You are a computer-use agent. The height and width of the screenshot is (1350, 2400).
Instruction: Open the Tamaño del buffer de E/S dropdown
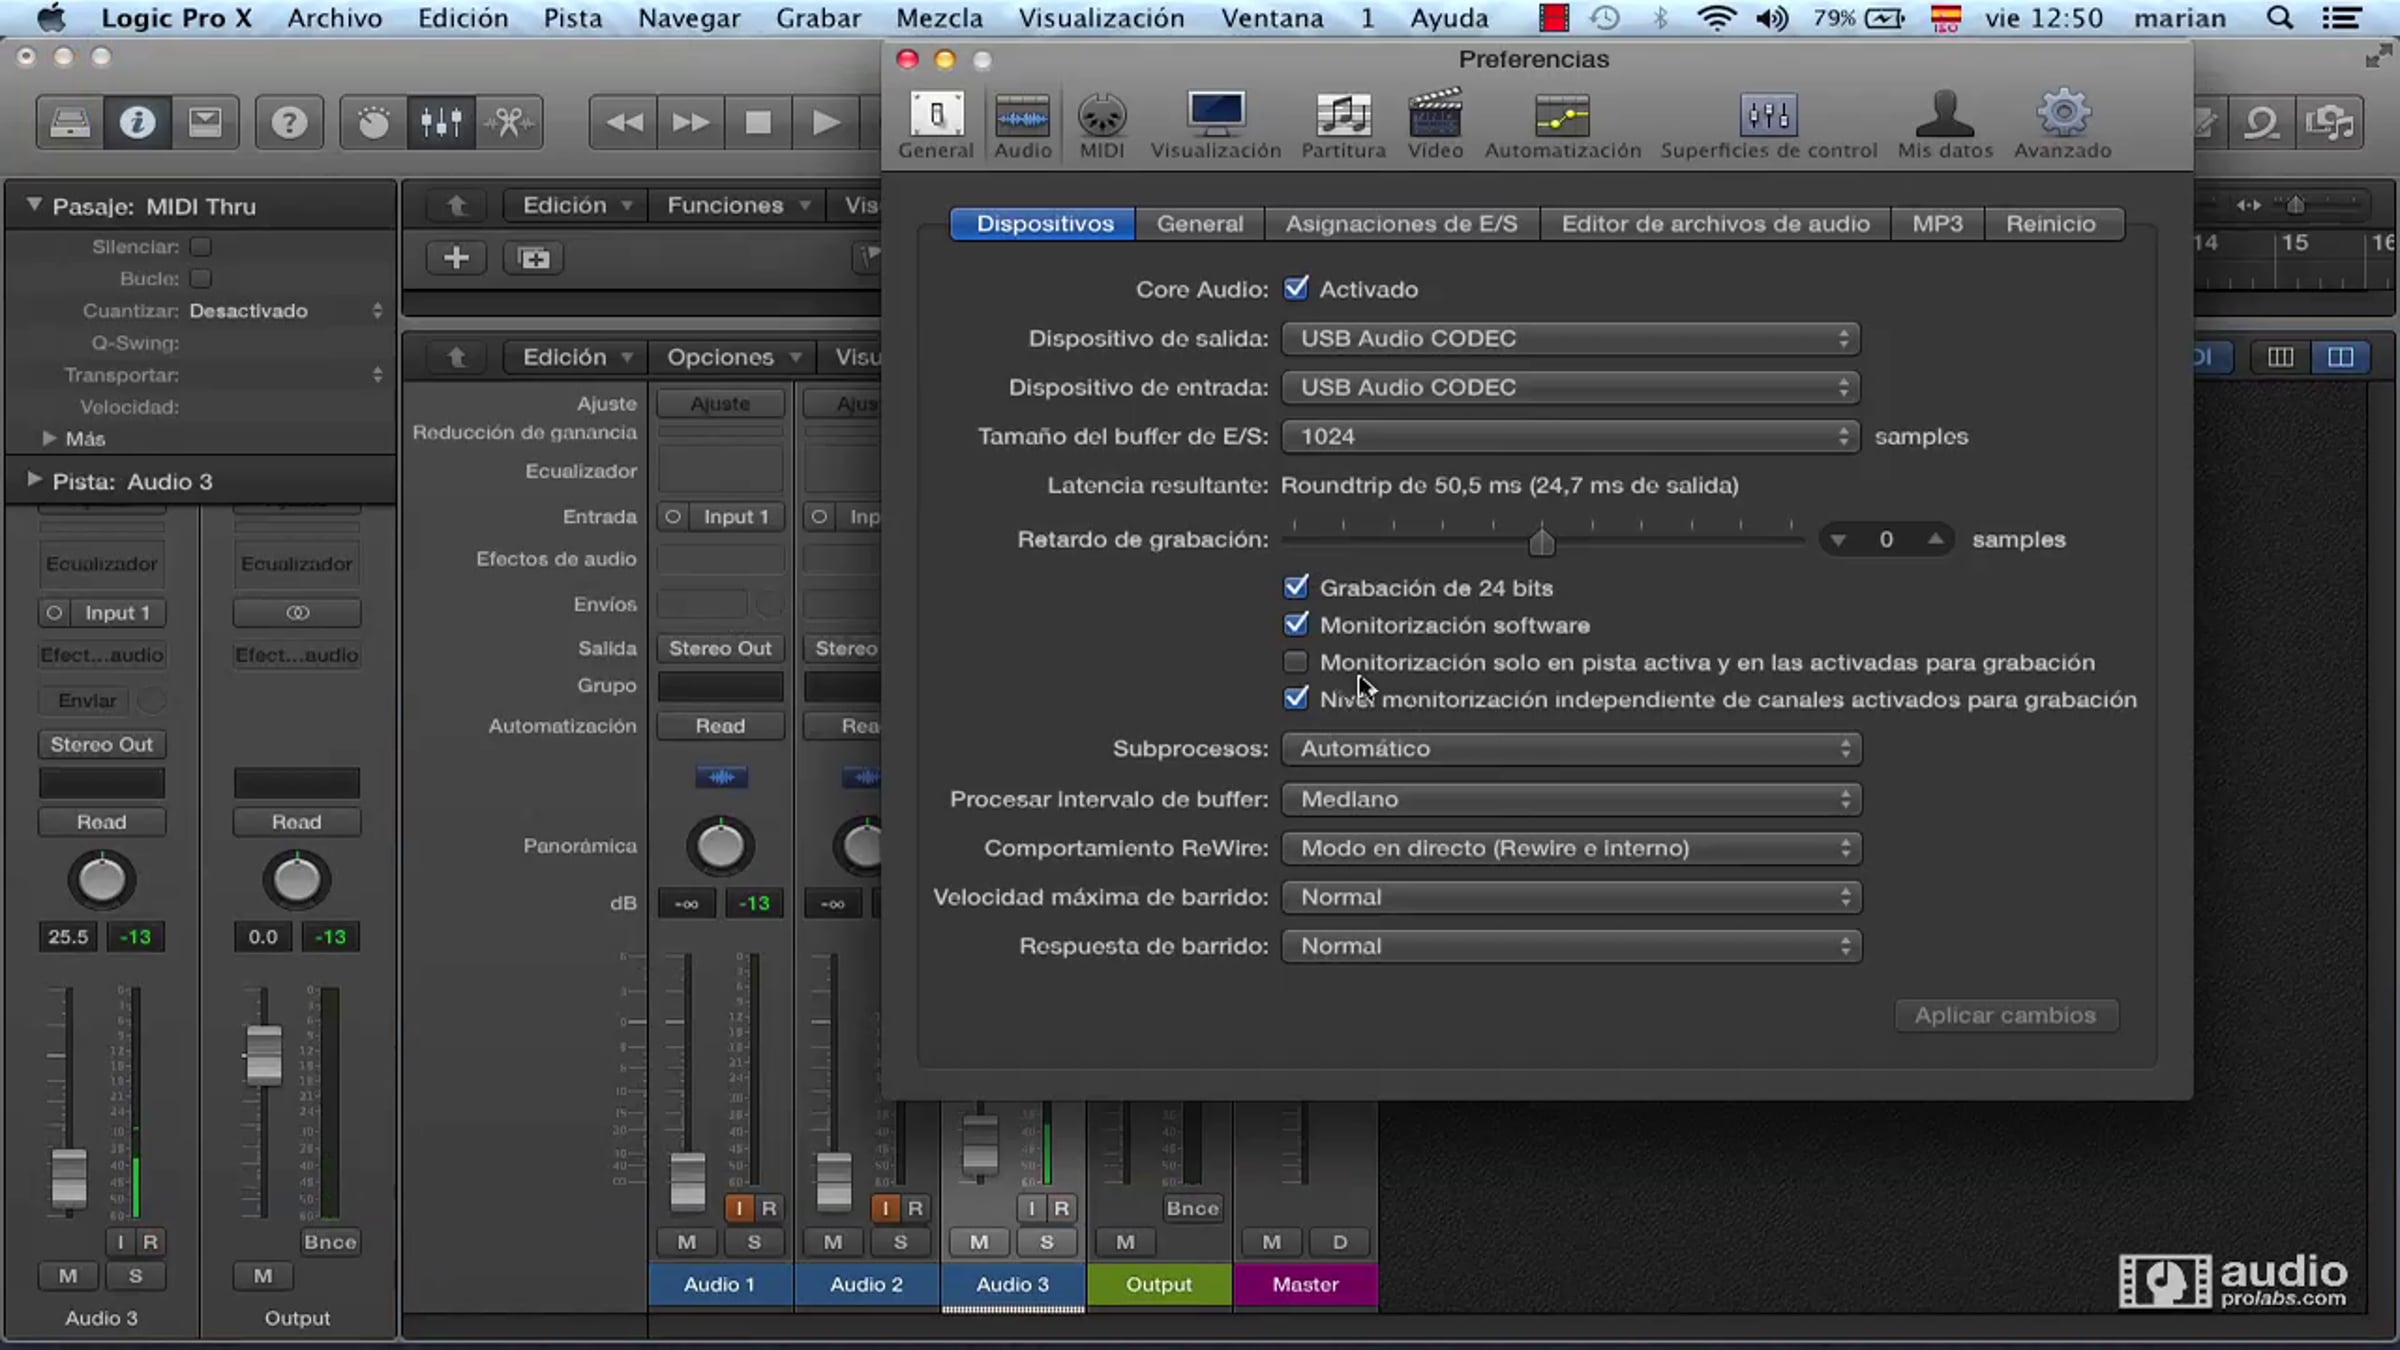[x=1570, y=436]
